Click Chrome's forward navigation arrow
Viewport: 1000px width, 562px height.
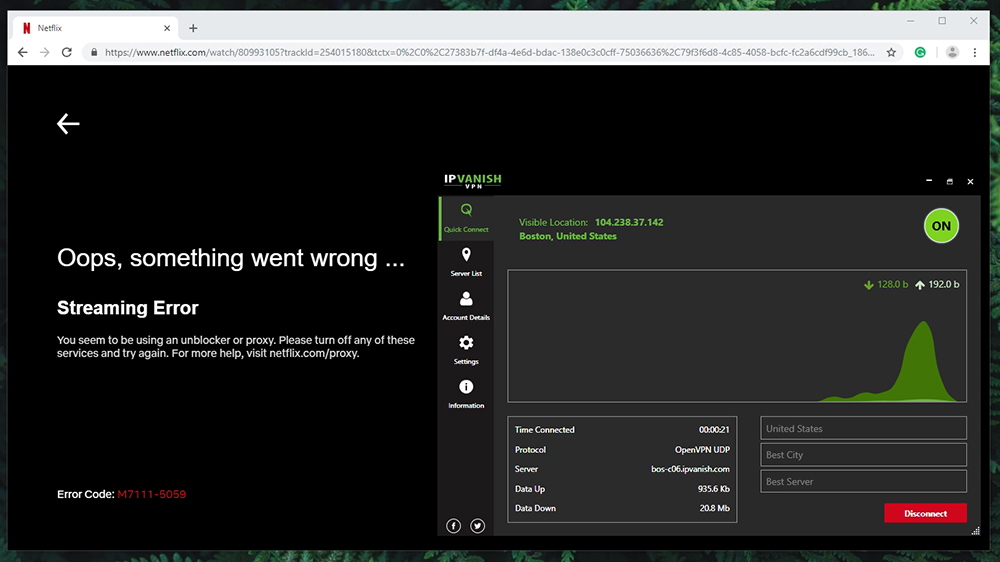coord(45,52)
